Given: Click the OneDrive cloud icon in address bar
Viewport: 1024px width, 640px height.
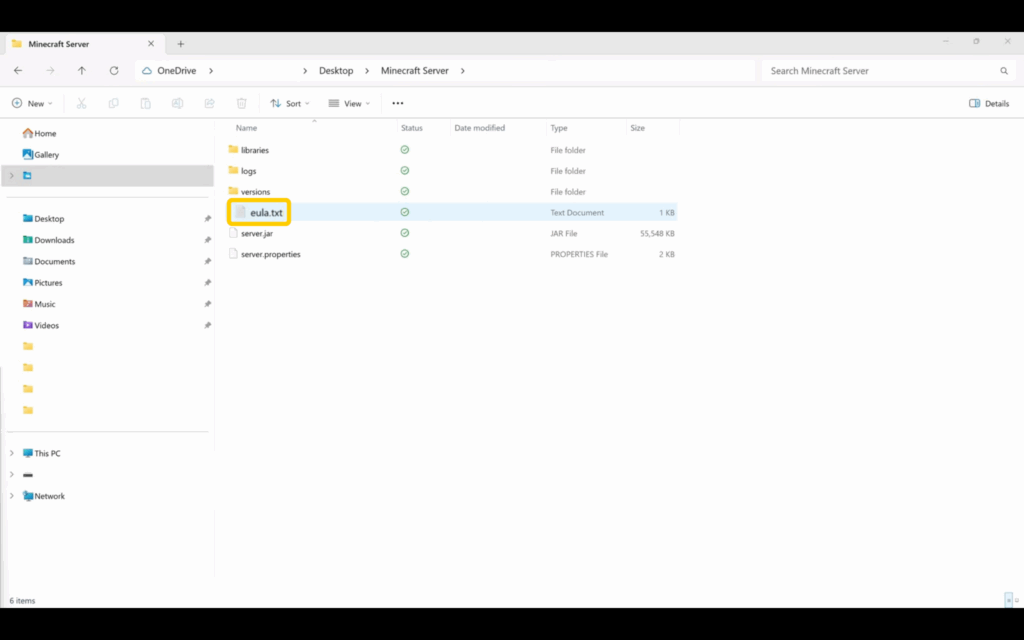Looking at the screenshot, I should click(147, 71).
